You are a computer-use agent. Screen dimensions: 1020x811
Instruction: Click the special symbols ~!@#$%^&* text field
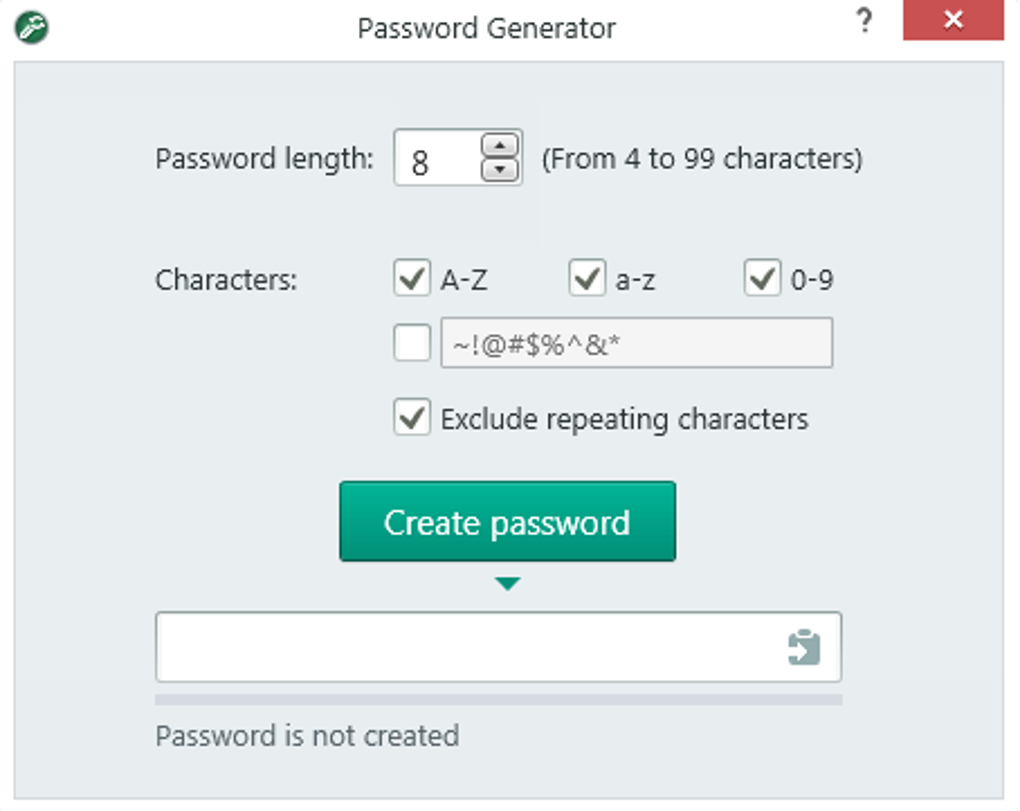(636, 344)
